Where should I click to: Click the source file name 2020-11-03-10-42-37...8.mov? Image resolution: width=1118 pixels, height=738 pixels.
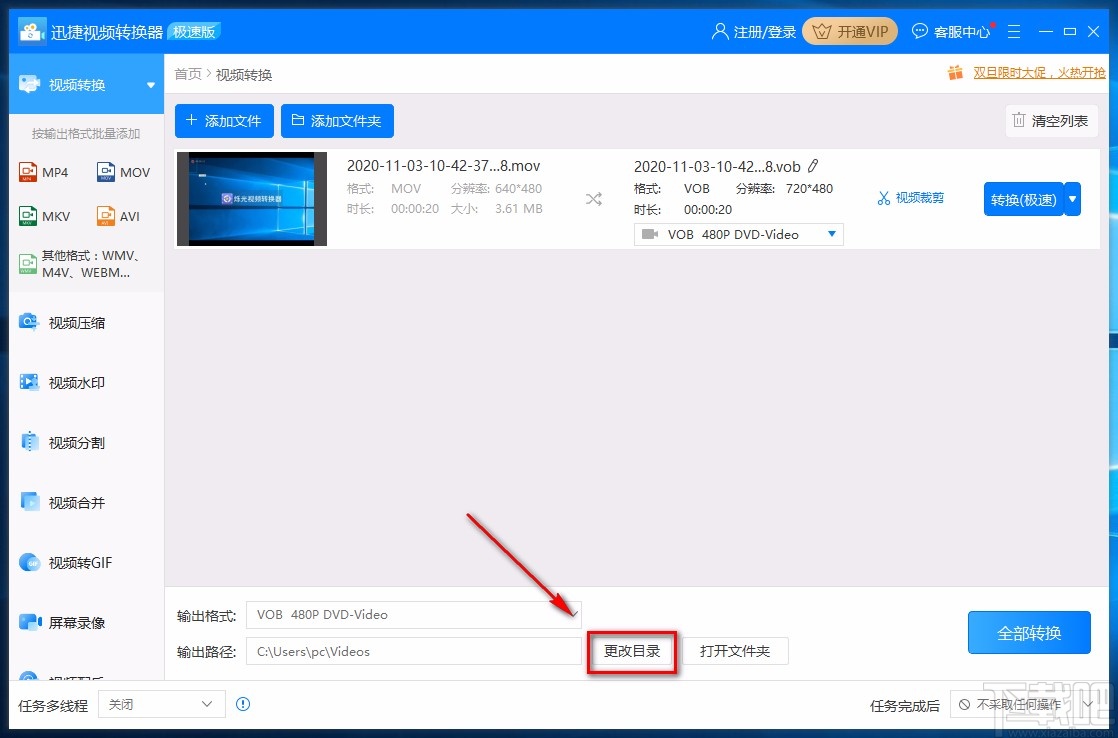tap(443, 166)
